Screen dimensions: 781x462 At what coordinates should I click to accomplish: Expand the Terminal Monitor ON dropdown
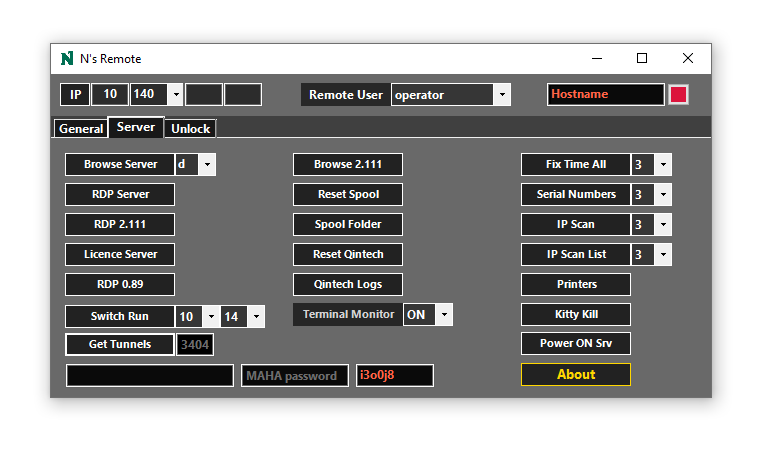click(x=444, y=315)
